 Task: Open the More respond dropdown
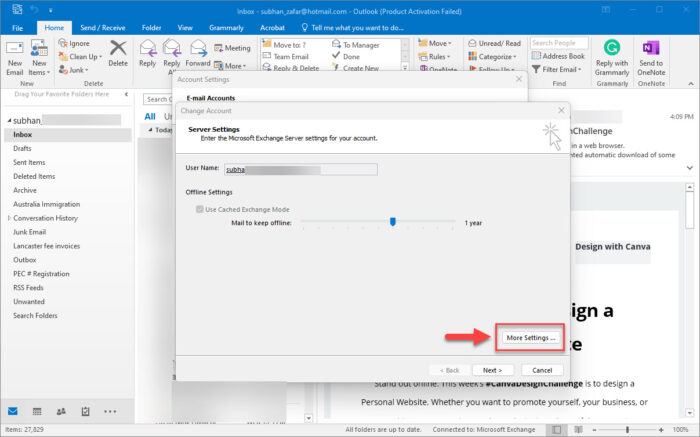(230, 66)
